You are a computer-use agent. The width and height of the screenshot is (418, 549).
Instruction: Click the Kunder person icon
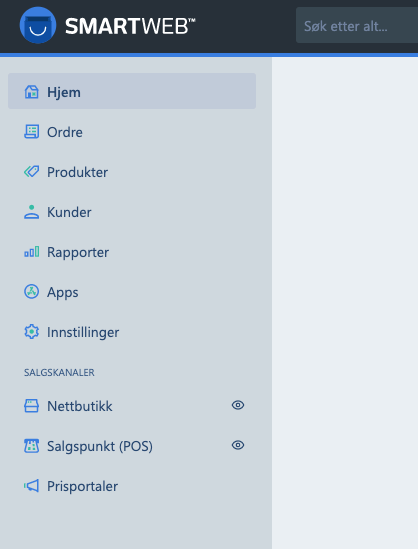pyautogui.click(x=32, y=212)
